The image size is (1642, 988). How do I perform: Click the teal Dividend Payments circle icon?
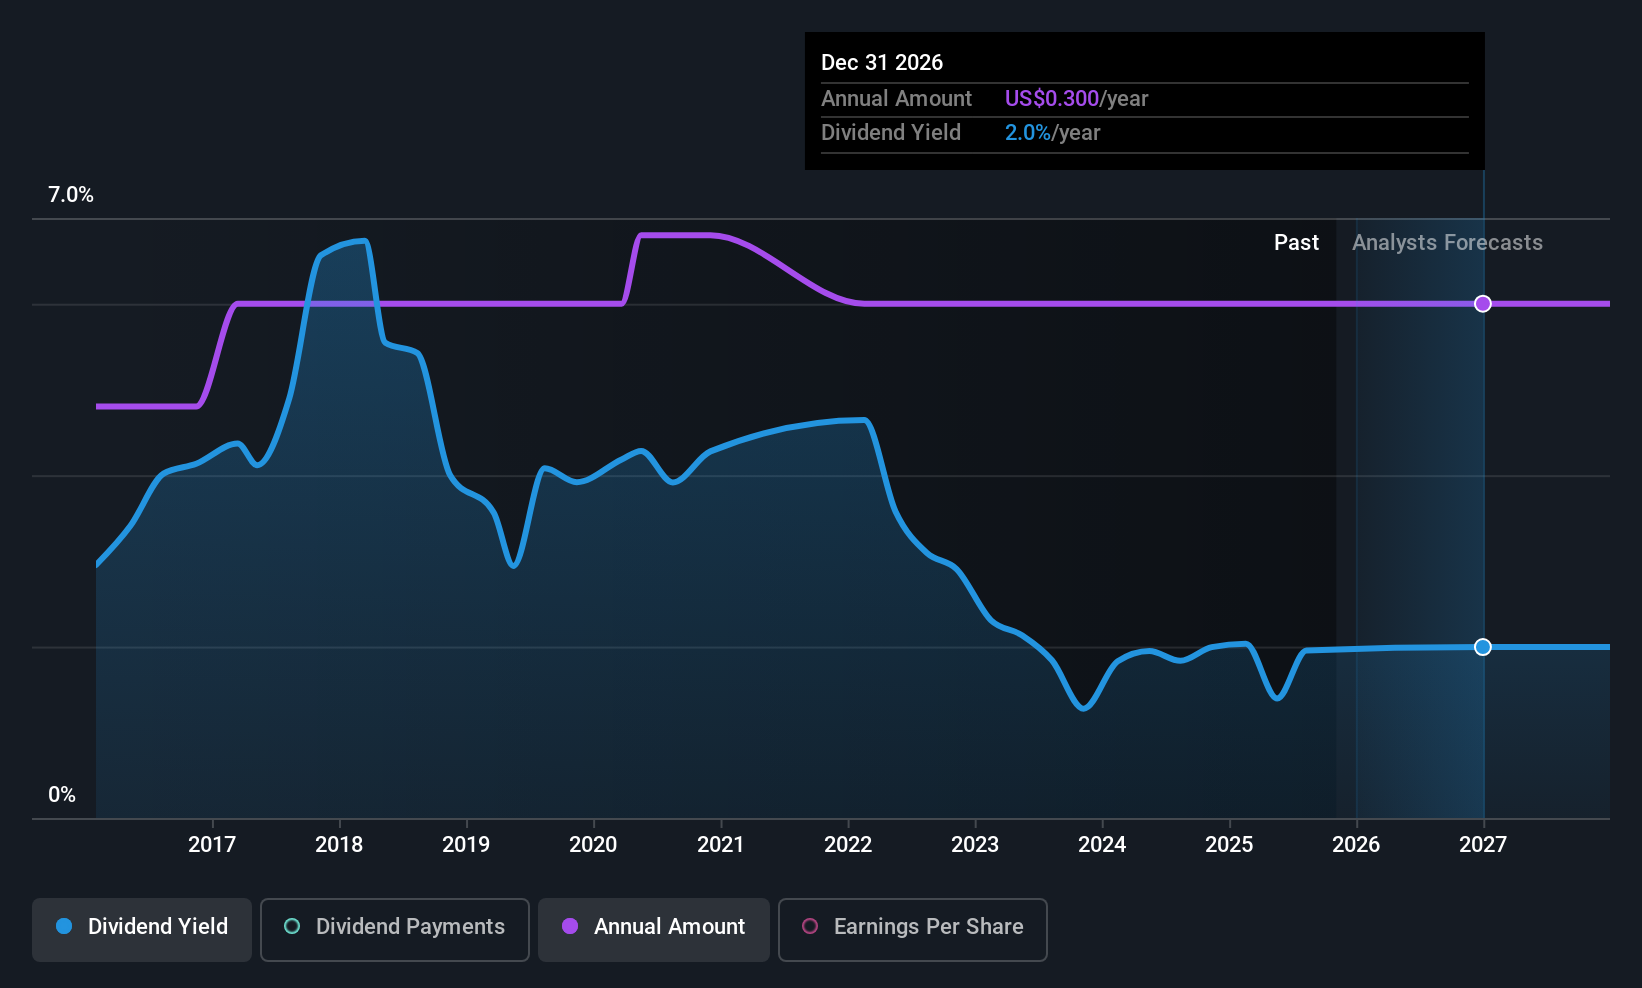point(292,927)
